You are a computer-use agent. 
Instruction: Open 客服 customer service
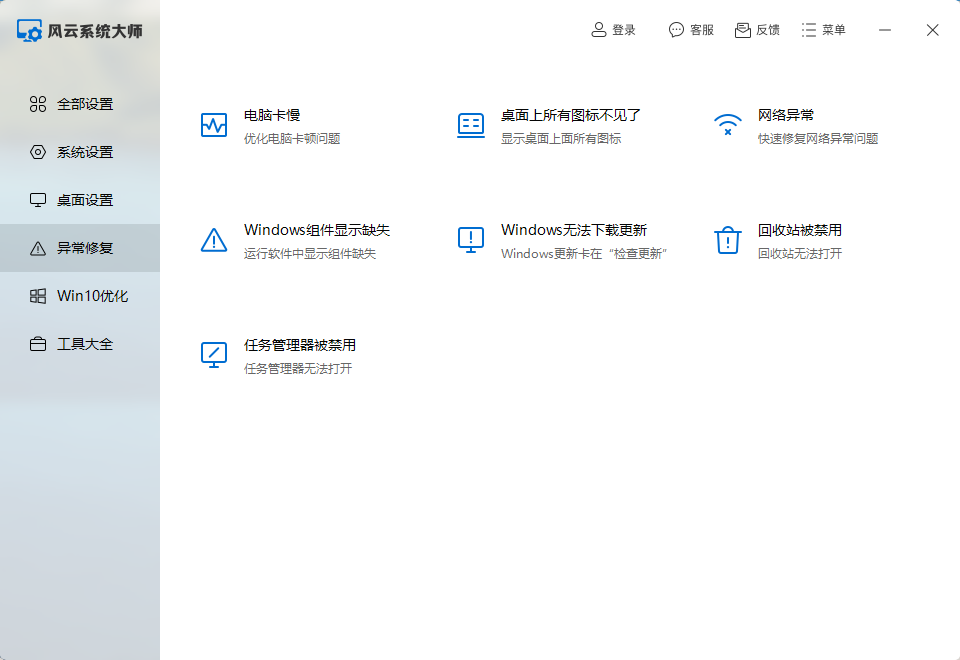click(x=691, y=30)
